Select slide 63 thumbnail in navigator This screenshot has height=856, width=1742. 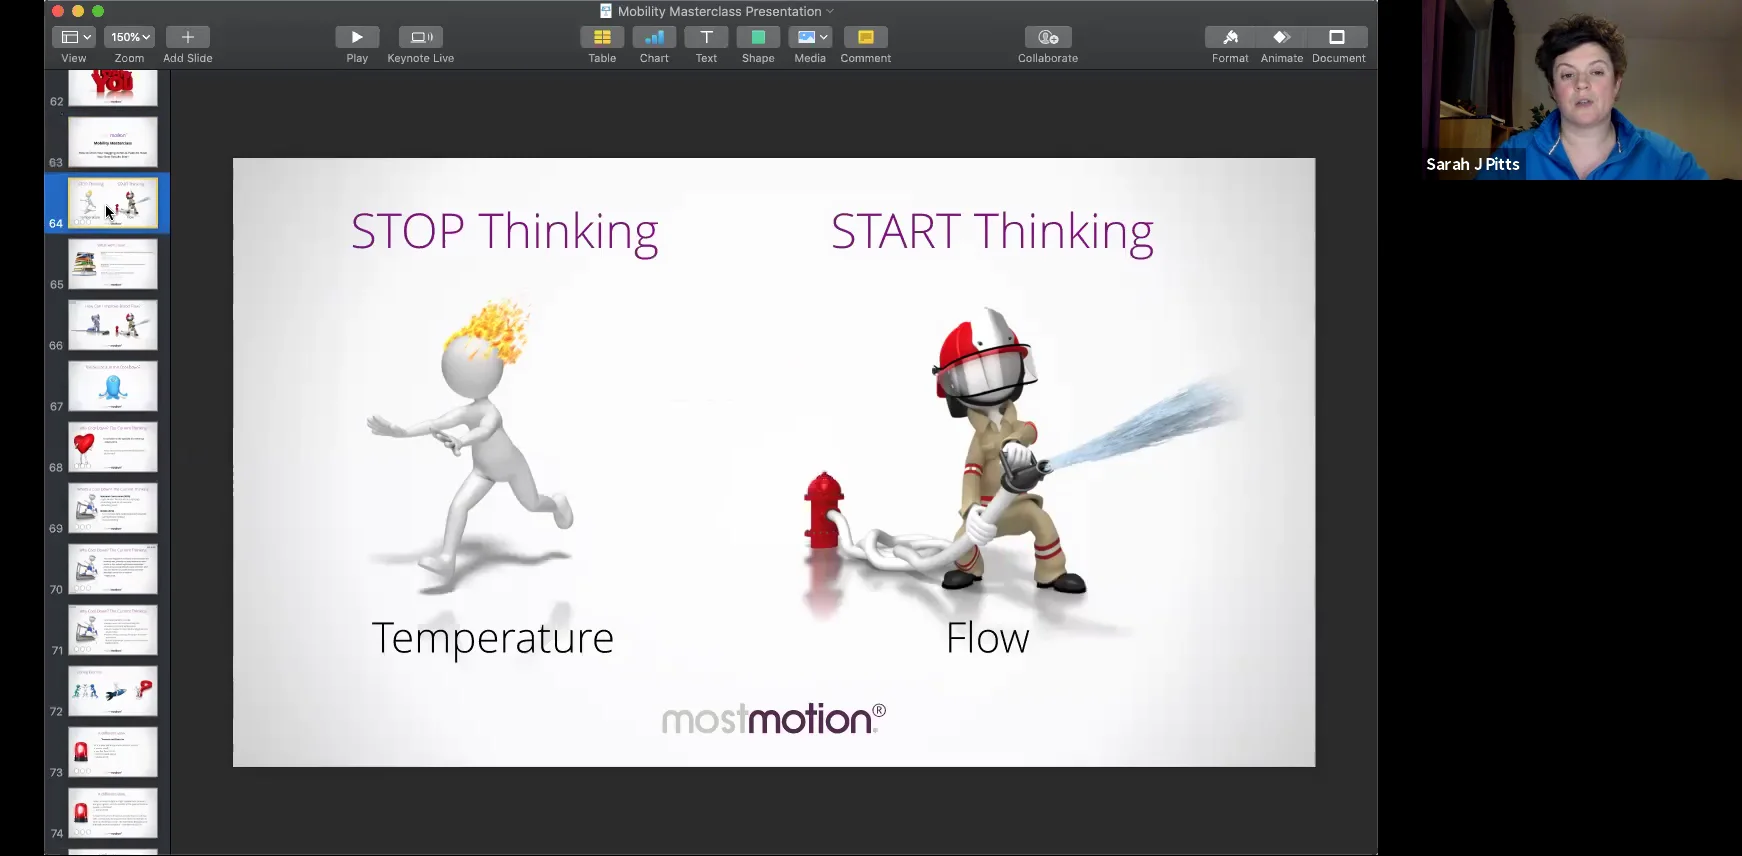113,141
